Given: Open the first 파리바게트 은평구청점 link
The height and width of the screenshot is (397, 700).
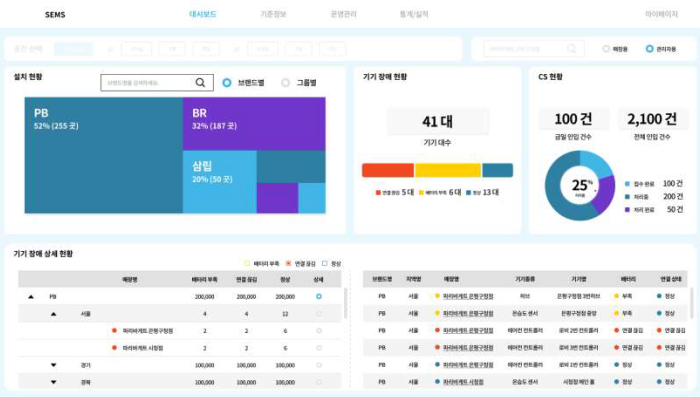Looking at the screenshot, I should 468,296.
